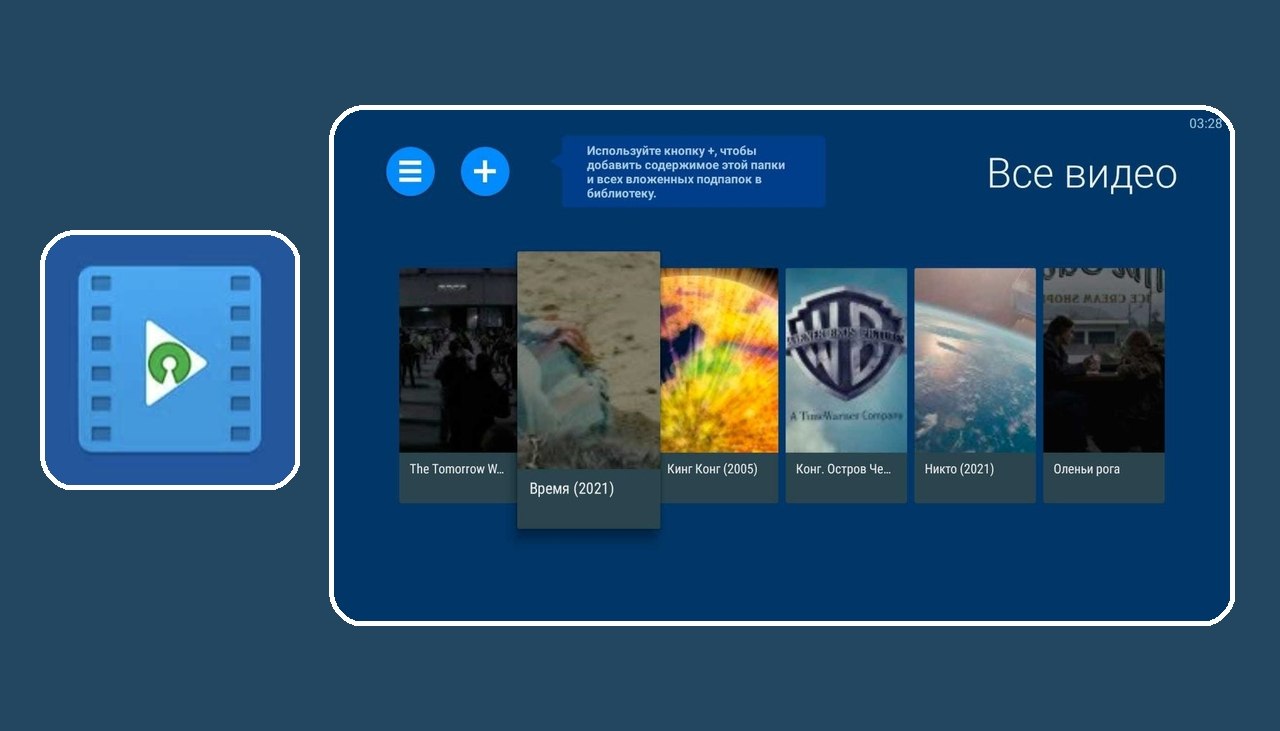Click the plus add-content button
This screenshot has width=1280, height=731.
pos(485,171)
